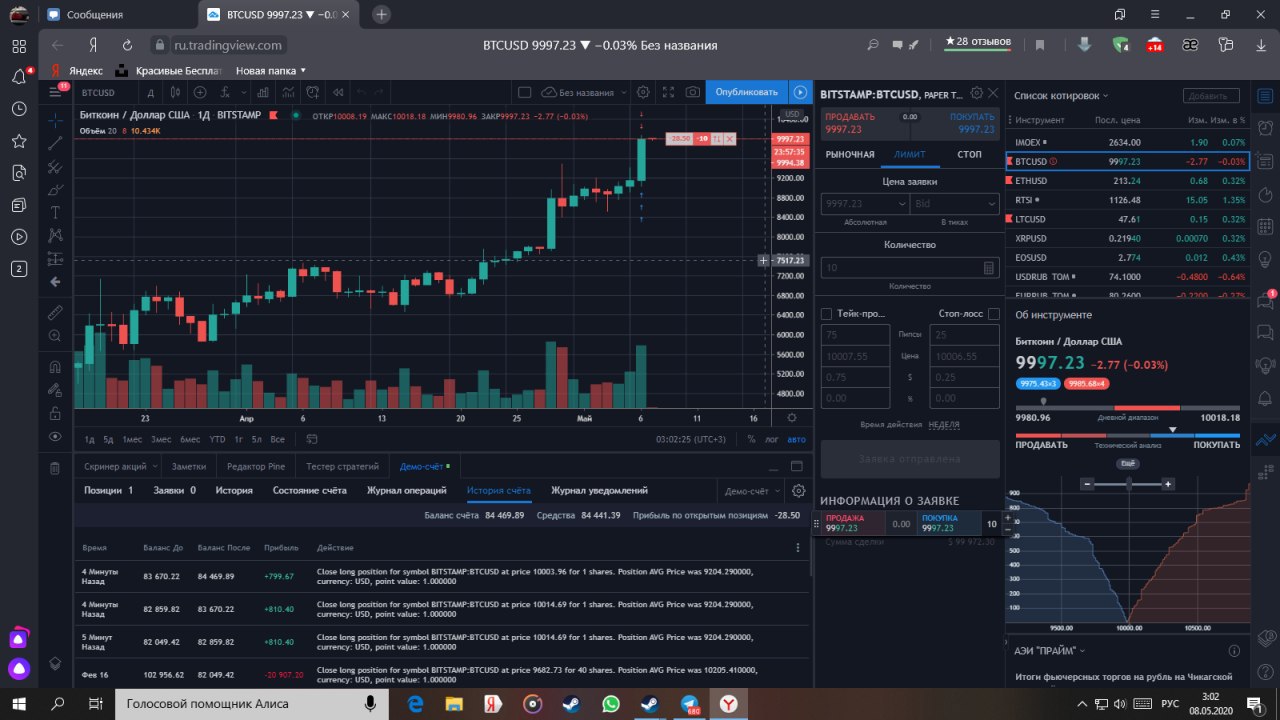Switch chart to fullscreen mode
The height and width of the screenshot is (720, 1280).
(x=668, y=92)
